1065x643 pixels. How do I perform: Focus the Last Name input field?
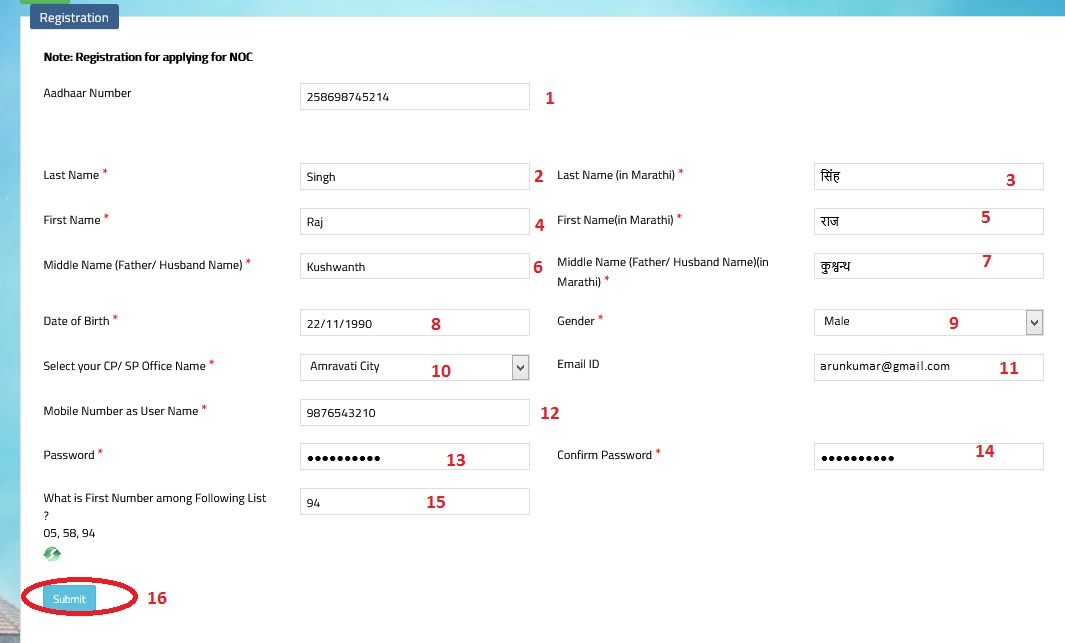414,177
